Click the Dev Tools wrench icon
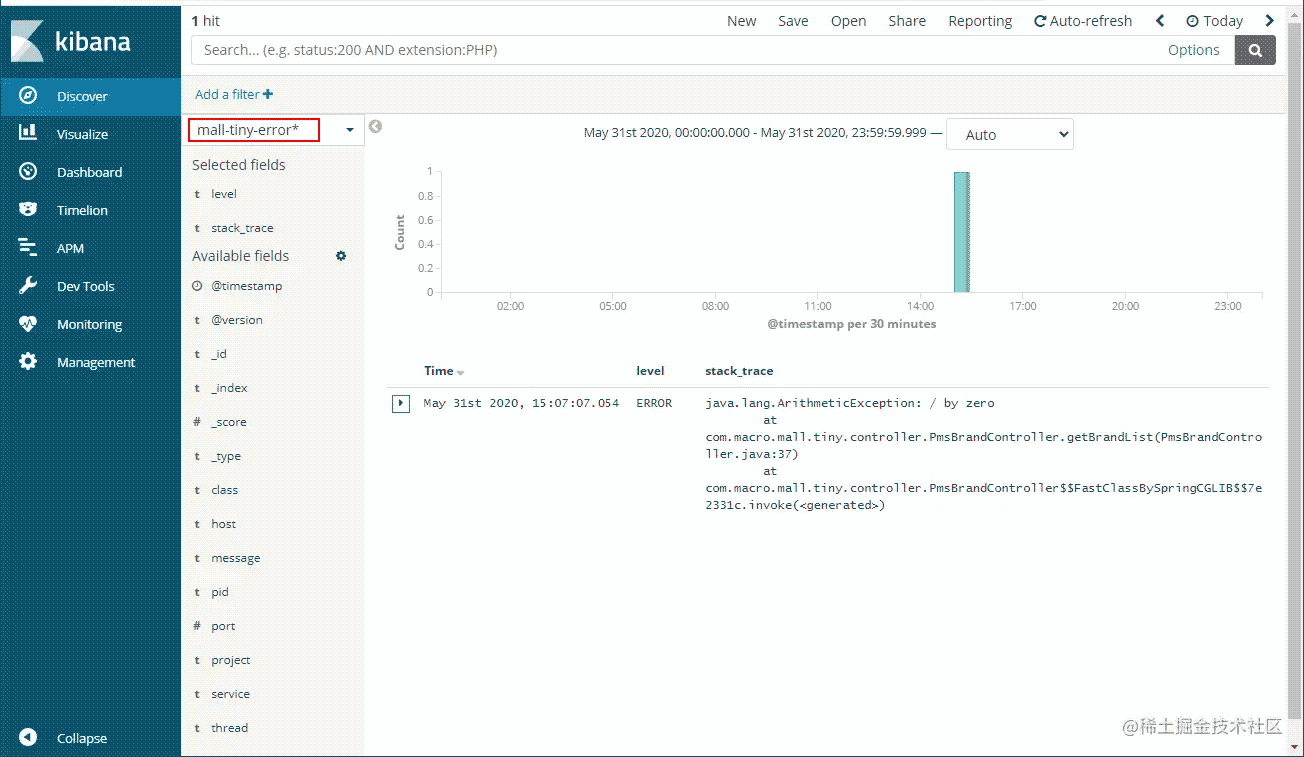The height and width of the screenshot is (757, 1304). click(28, 286)
